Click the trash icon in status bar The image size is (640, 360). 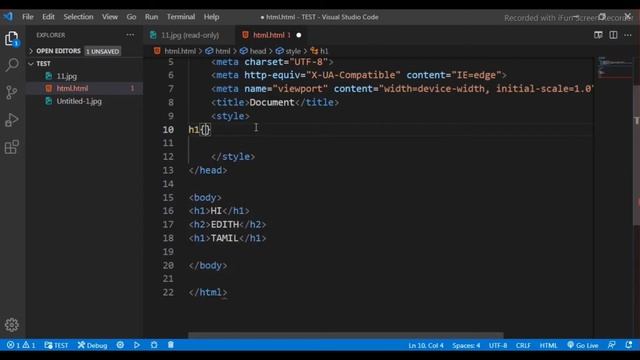[x=171, y=345]
